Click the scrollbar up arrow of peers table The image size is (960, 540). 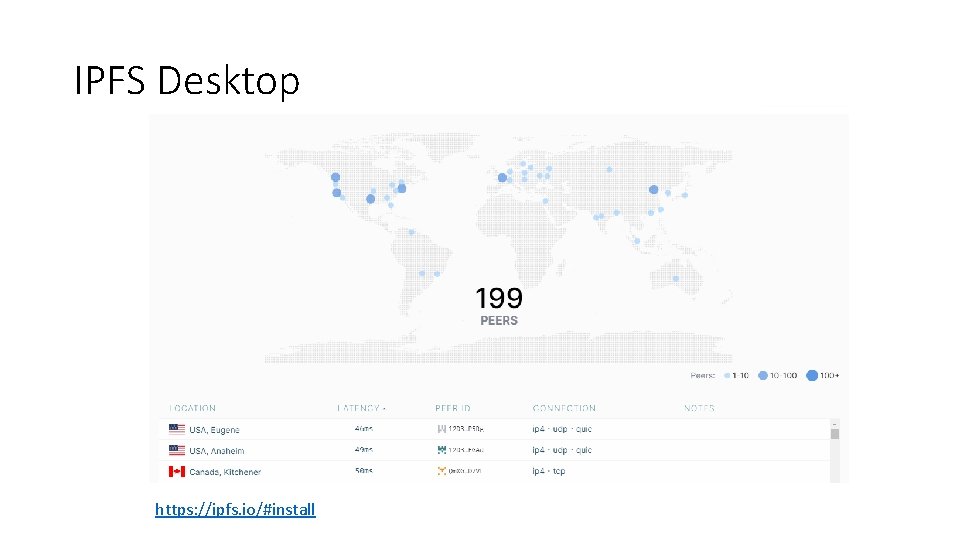(x=834, y=424)
